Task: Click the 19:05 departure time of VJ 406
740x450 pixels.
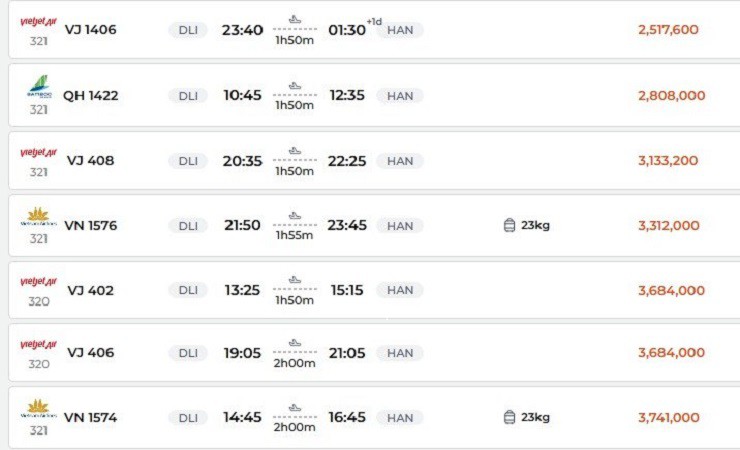Action: click(x=242, y=353)
